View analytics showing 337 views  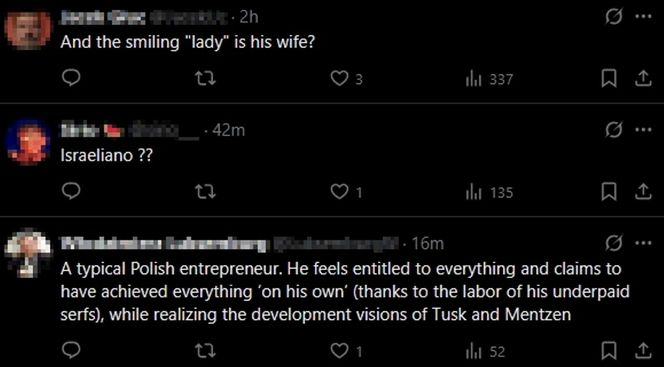[489, 79]
